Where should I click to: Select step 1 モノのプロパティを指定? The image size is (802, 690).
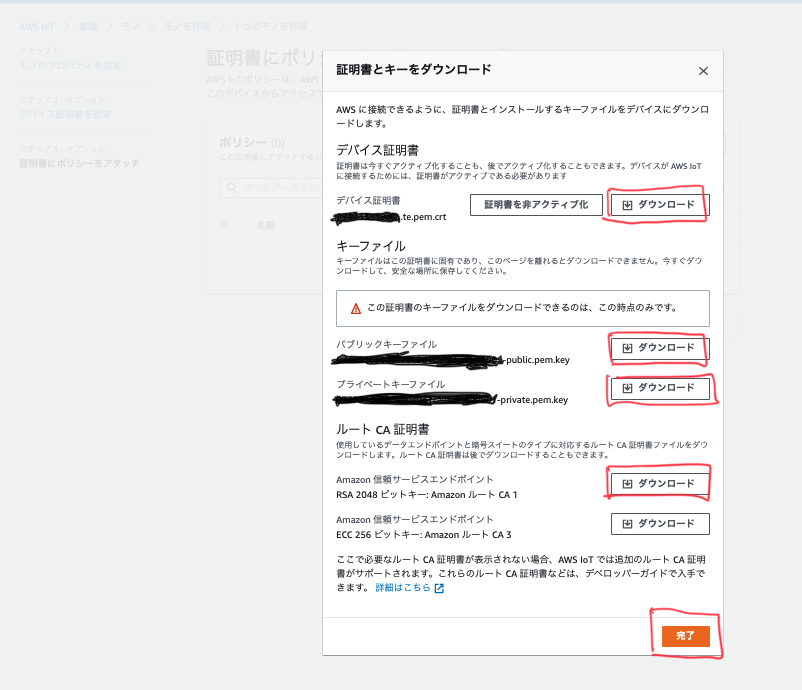[70, 65]
